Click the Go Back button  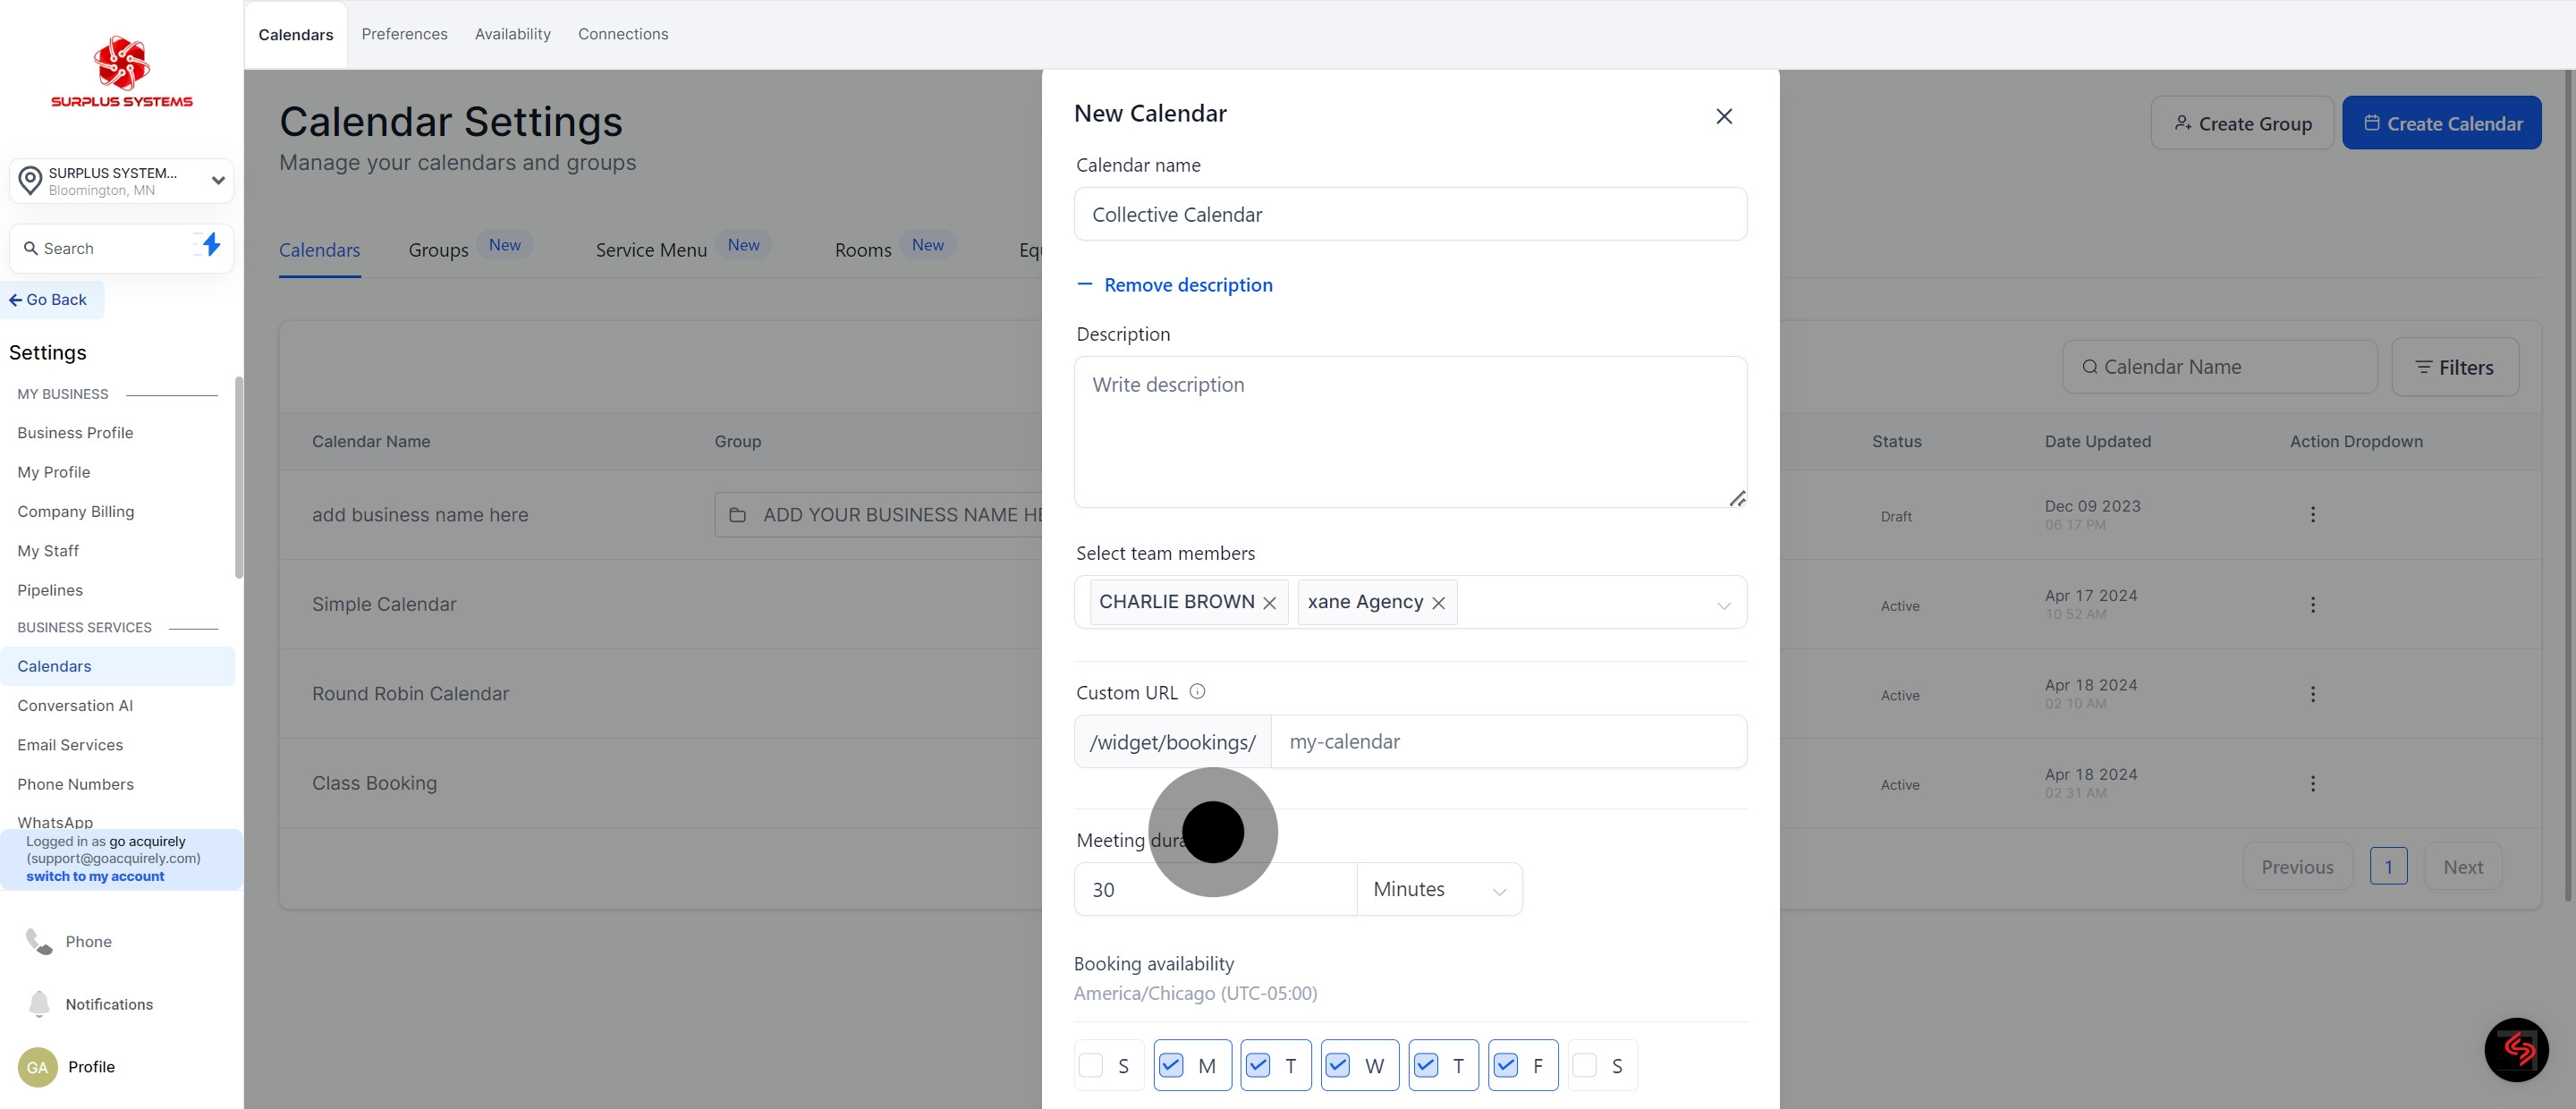49,299
